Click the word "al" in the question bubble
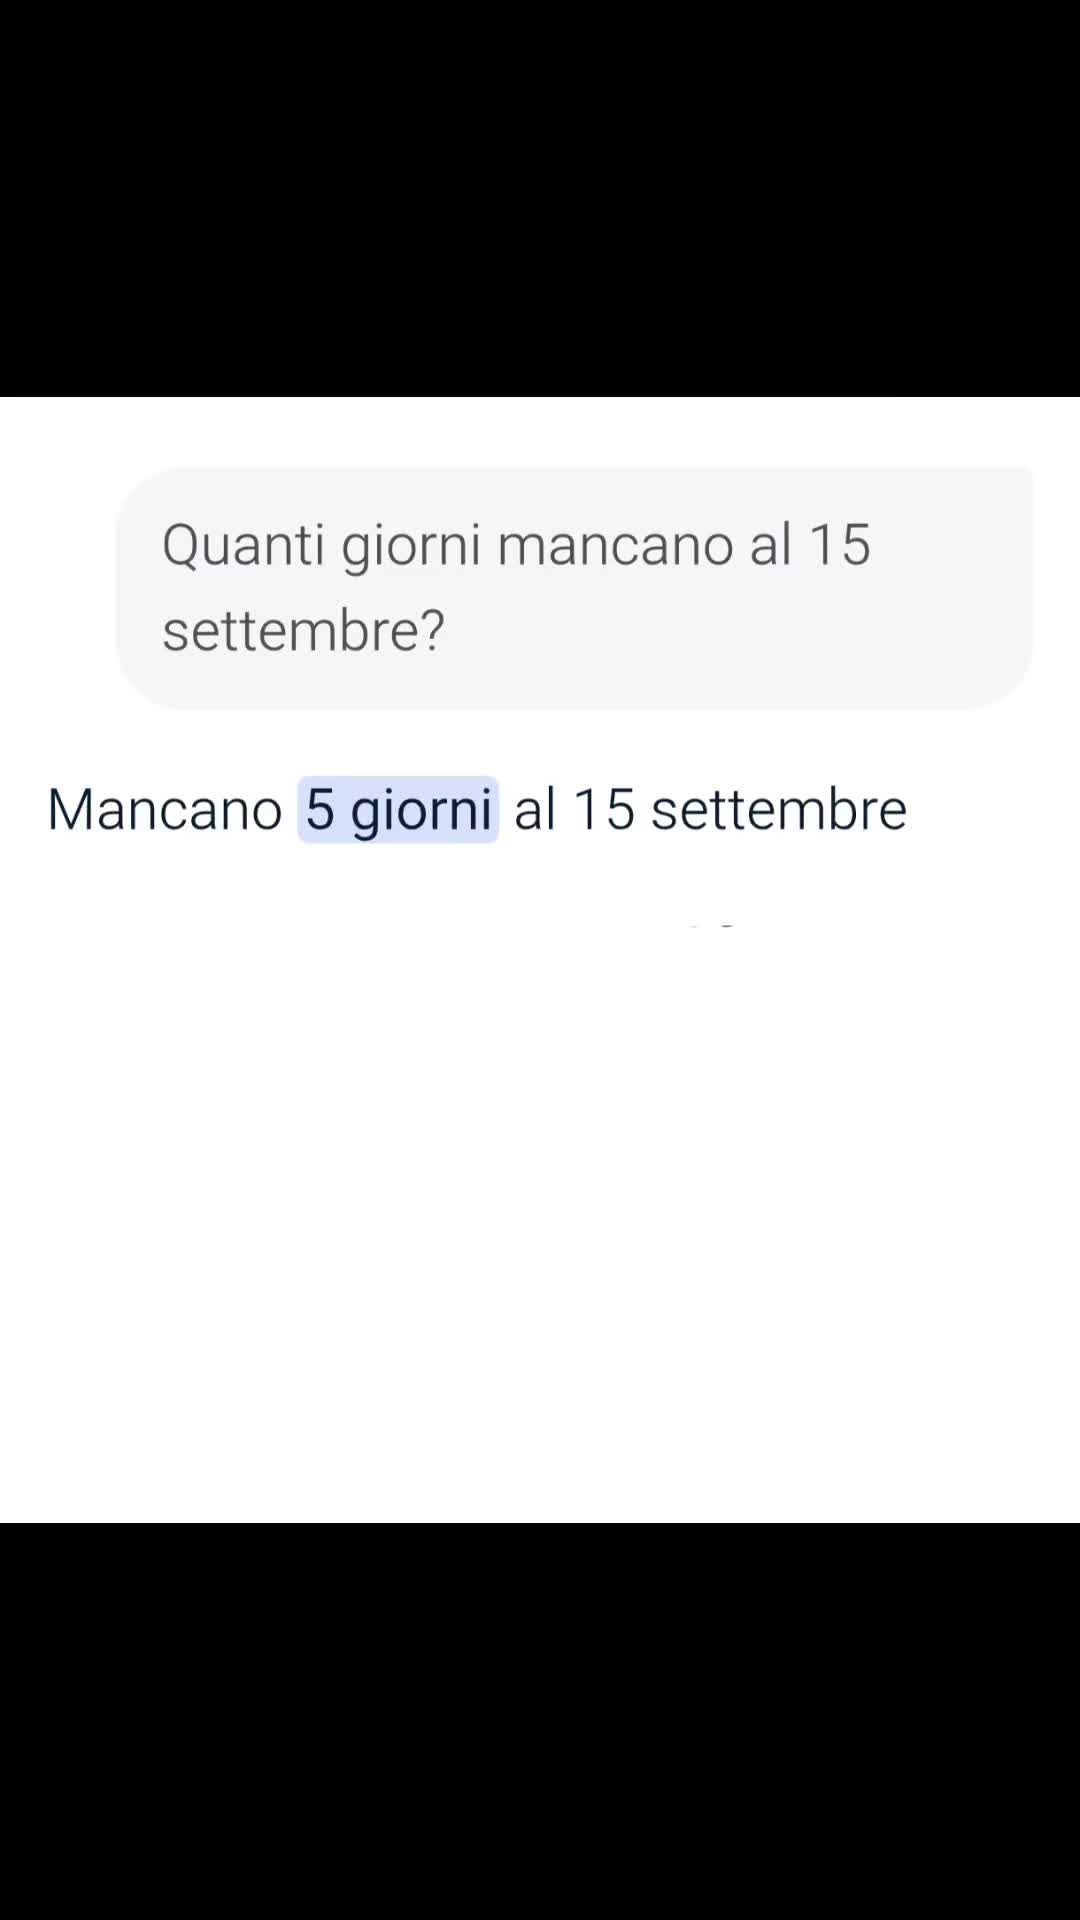Viewport: 1080px width, 1920px height. click(771, 544)
